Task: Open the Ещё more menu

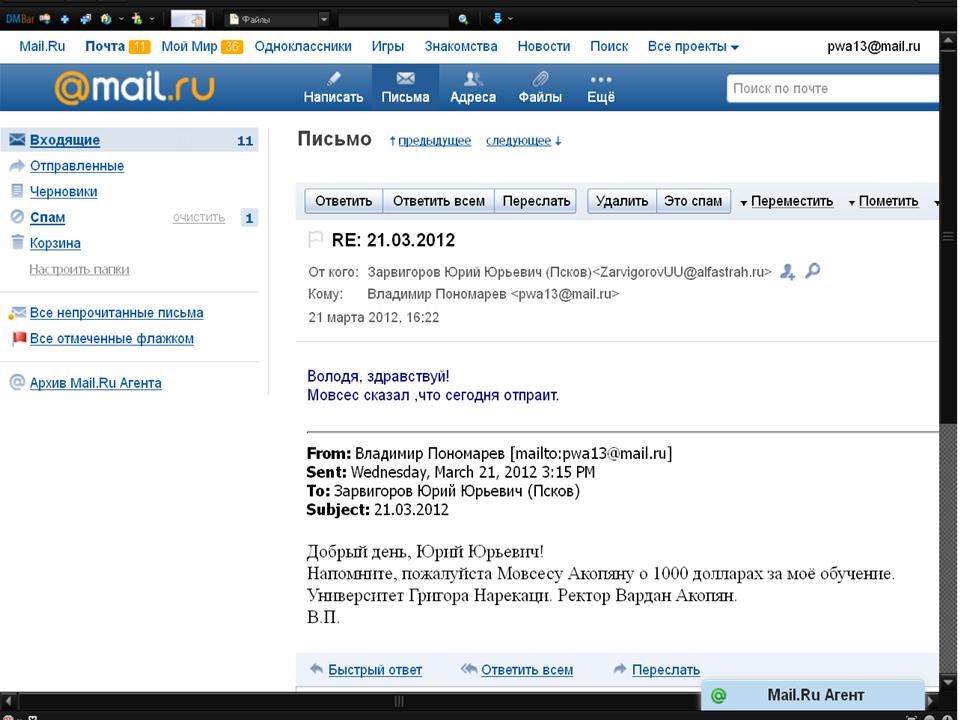Action: coord(601,88)
